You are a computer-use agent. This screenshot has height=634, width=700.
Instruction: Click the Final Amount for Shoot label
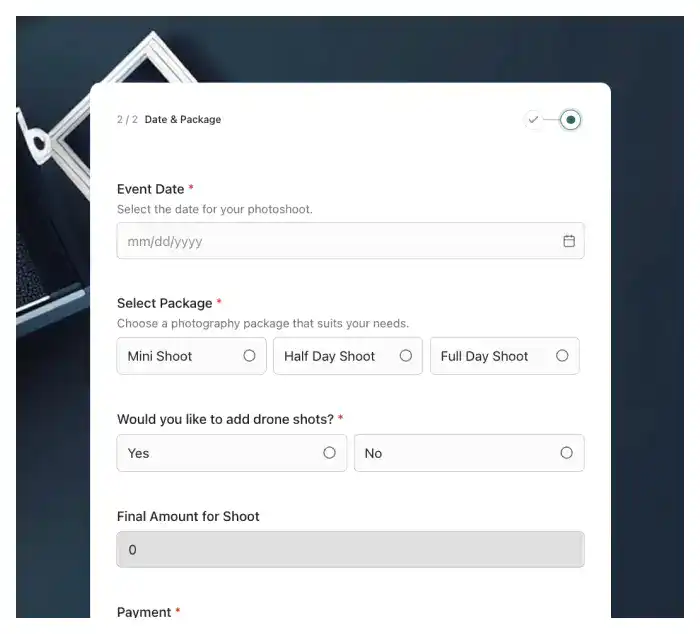pos(188,517)
